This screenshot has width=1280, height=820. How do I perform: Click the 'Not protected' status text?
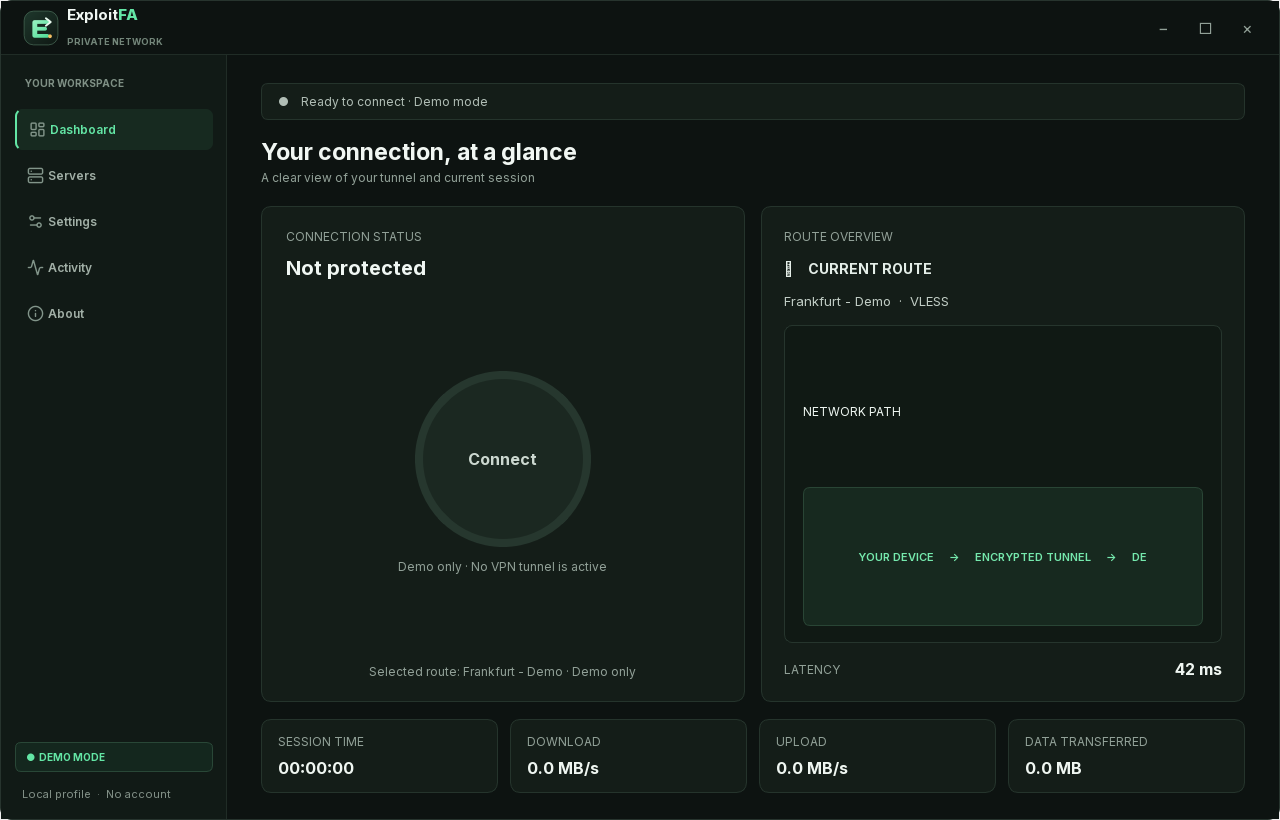[x=356, y=268]
